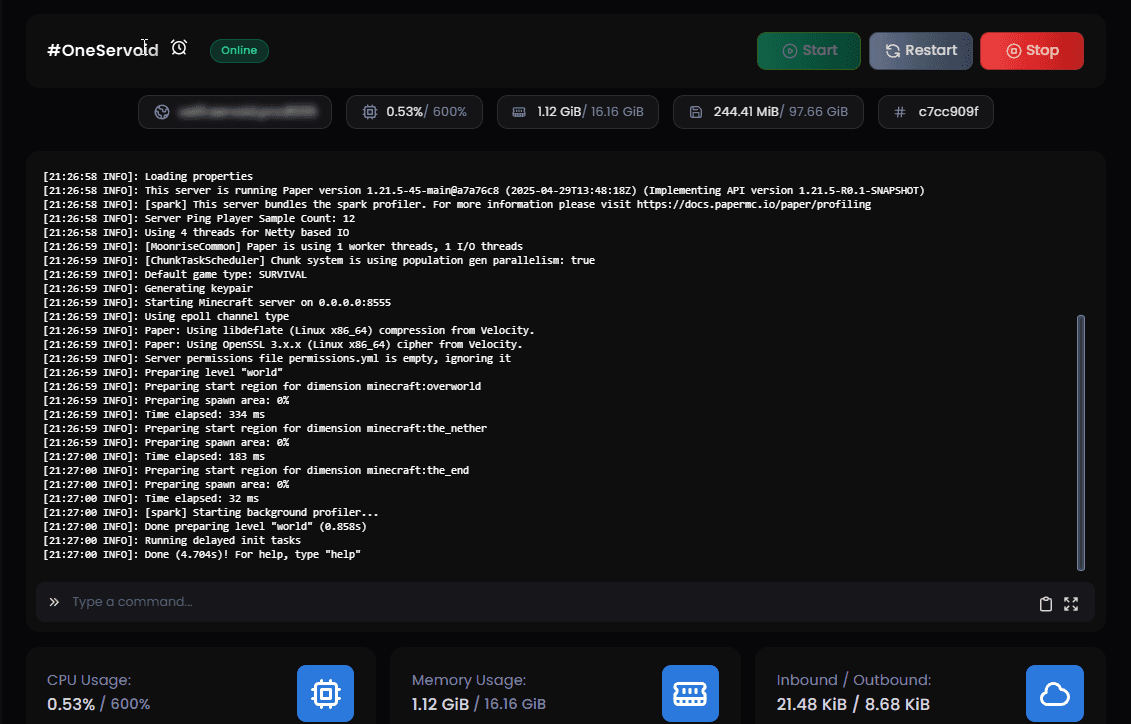1131x724 pixels.
Task: Click the disk save icon by 244.41 MiB
Action: 696,112
